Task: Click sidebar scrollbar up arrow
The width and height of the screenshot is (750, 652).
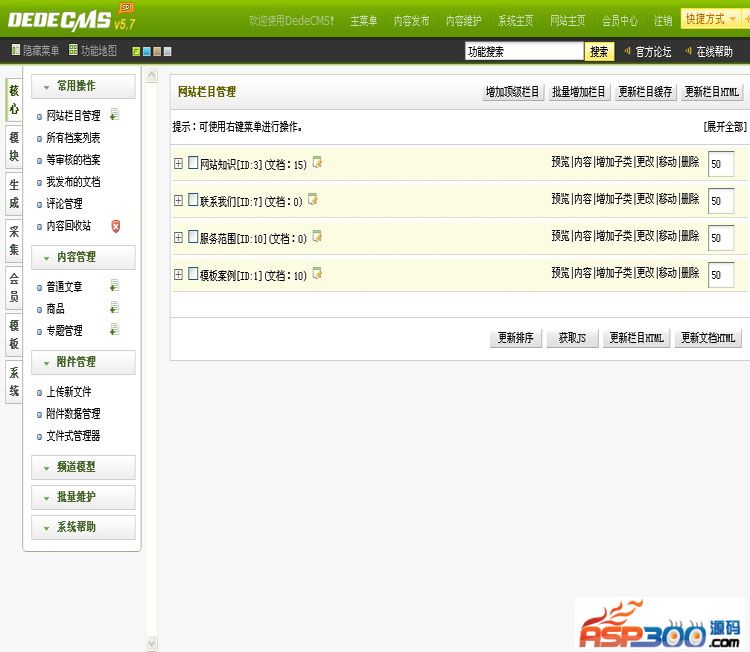Action: click(x=152, y=75)
